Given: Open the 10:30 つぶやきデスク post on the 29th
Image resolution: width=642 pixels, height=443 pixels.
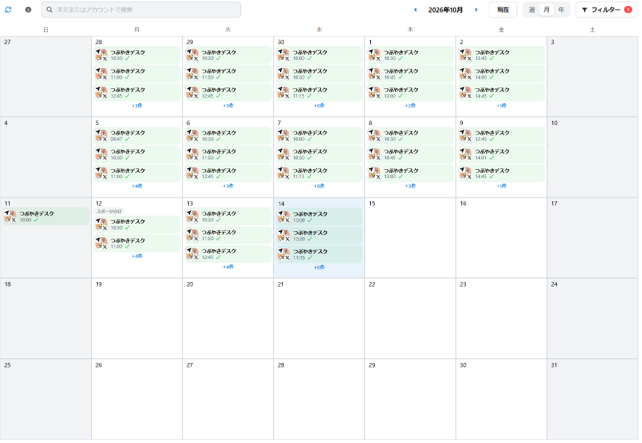Looking at the screenshot, I should tap(228, 55).
